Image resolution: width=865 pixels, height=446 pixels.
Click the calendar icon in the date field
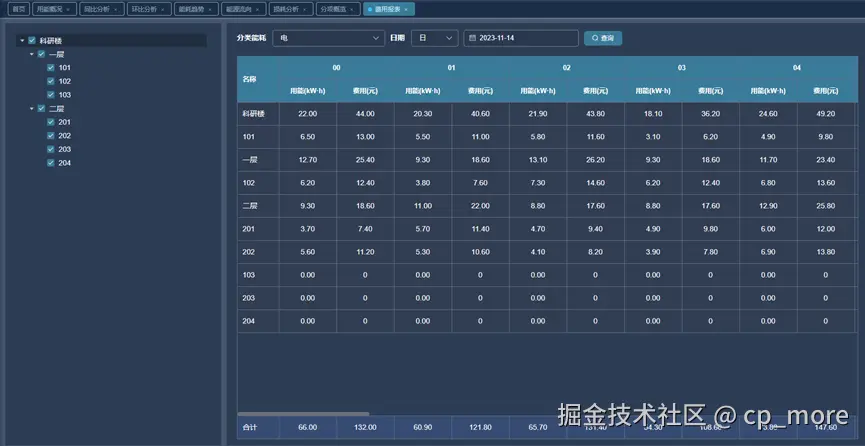pos(473,38)
